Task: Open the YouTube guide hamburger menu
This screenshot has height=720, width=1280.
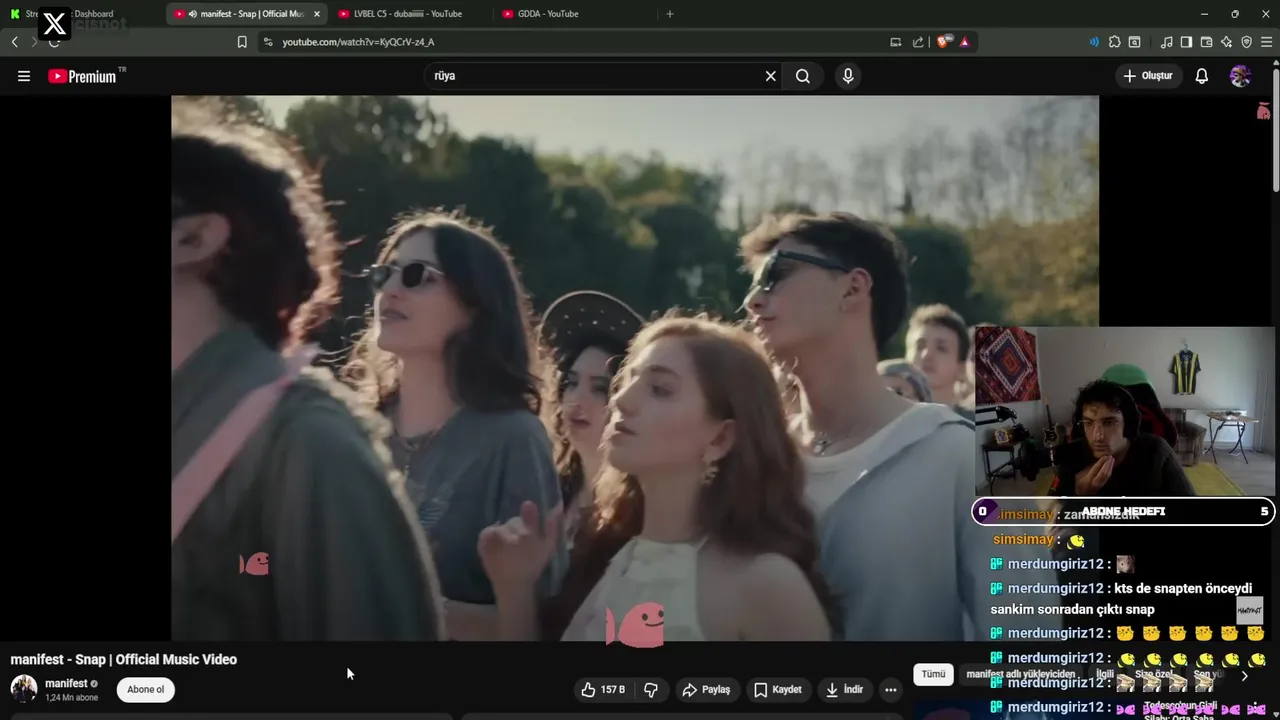Action: point(24,76)
